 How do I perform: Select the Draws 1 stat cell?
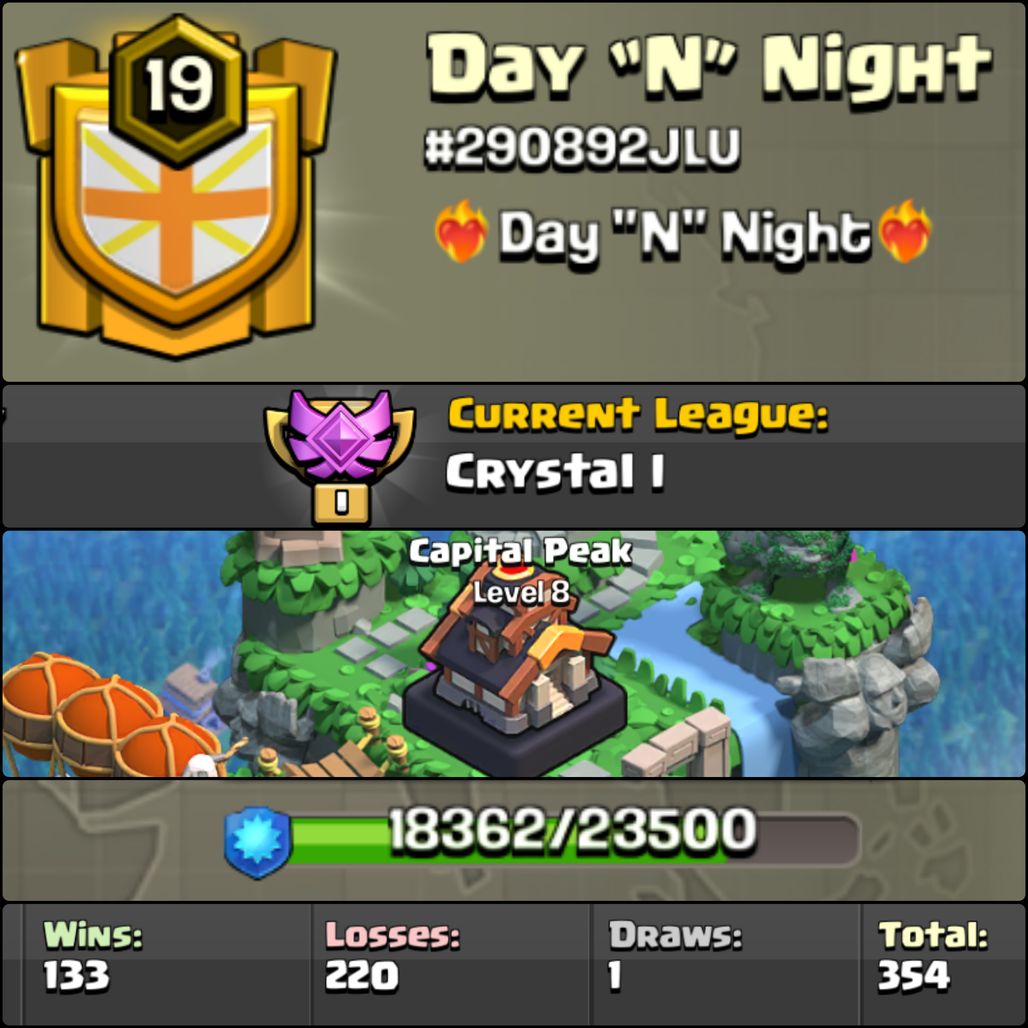point(725,965)
